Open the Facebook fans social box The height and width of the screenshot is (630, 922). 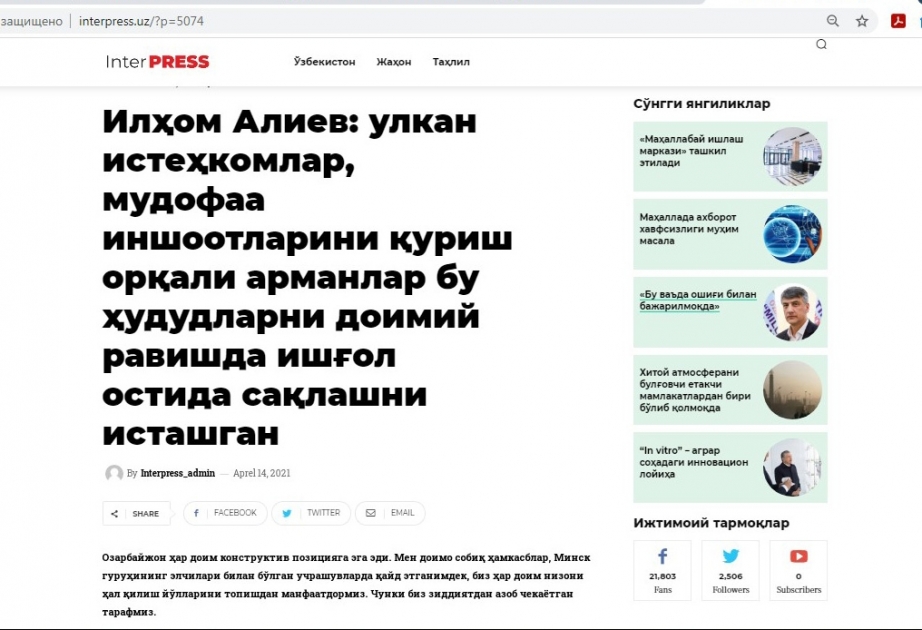663,571
